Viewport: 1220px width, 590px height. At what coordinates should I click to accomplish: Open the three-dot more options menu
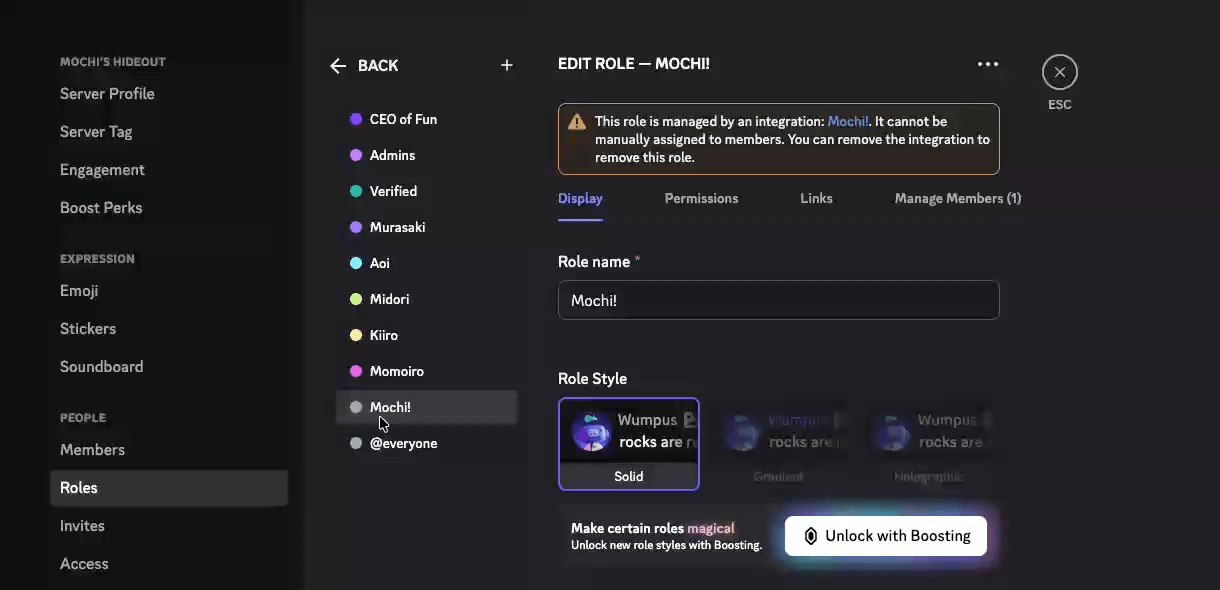(988, 64)
